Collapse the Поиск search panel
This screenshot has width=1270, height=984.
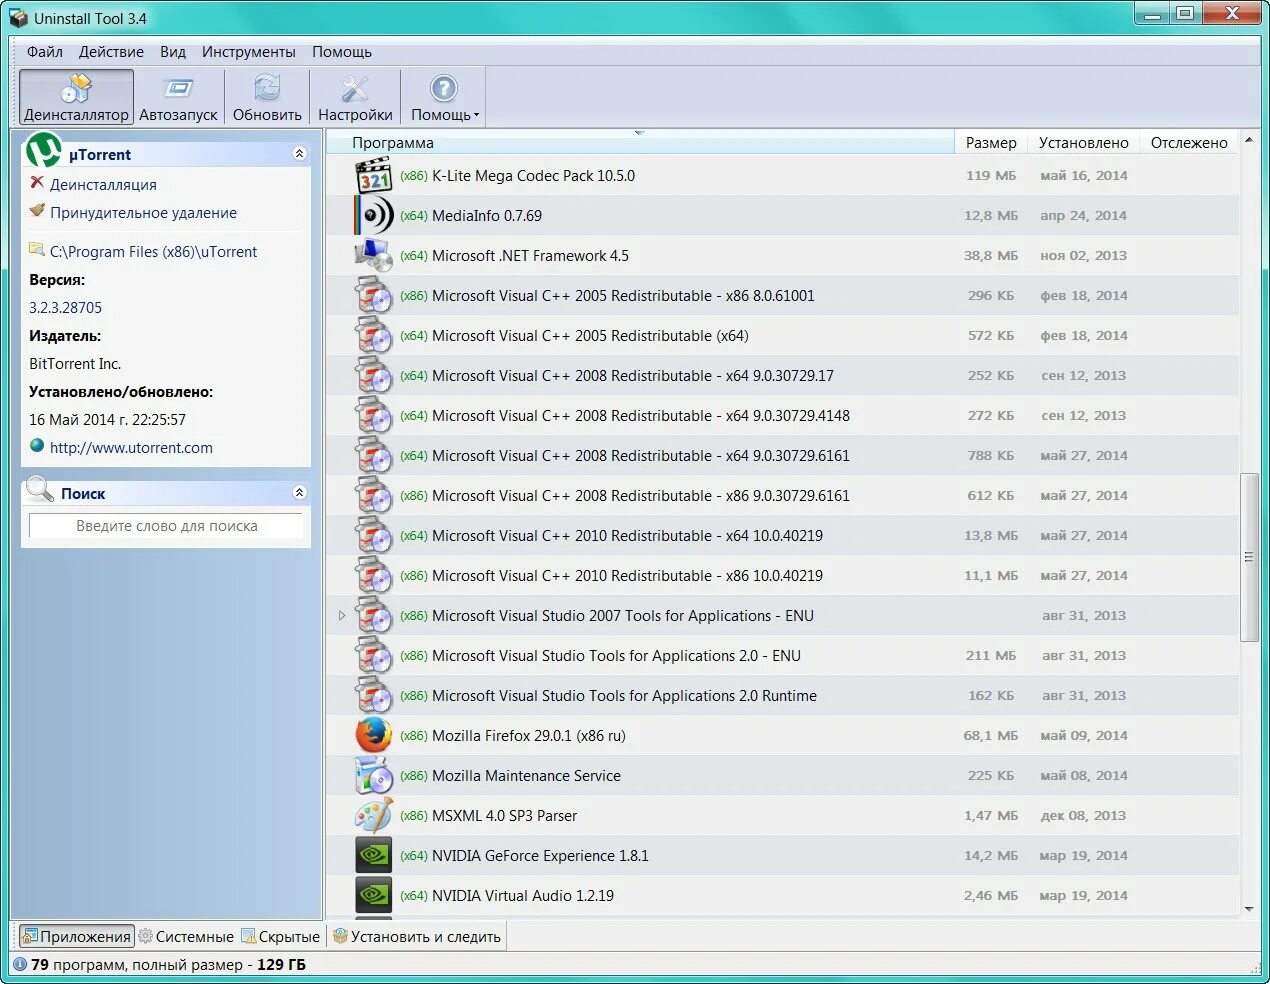point(299,492)
